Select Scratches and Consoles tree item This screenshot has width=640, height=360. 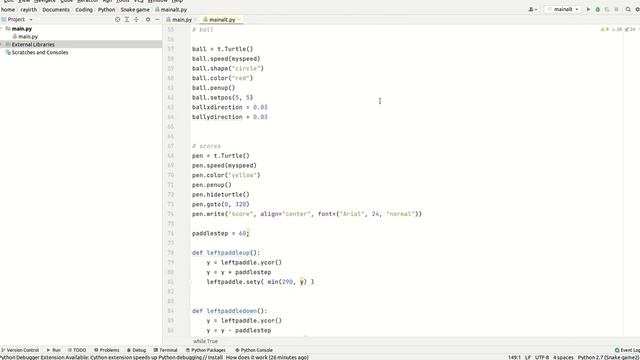[x=40, y=52]
